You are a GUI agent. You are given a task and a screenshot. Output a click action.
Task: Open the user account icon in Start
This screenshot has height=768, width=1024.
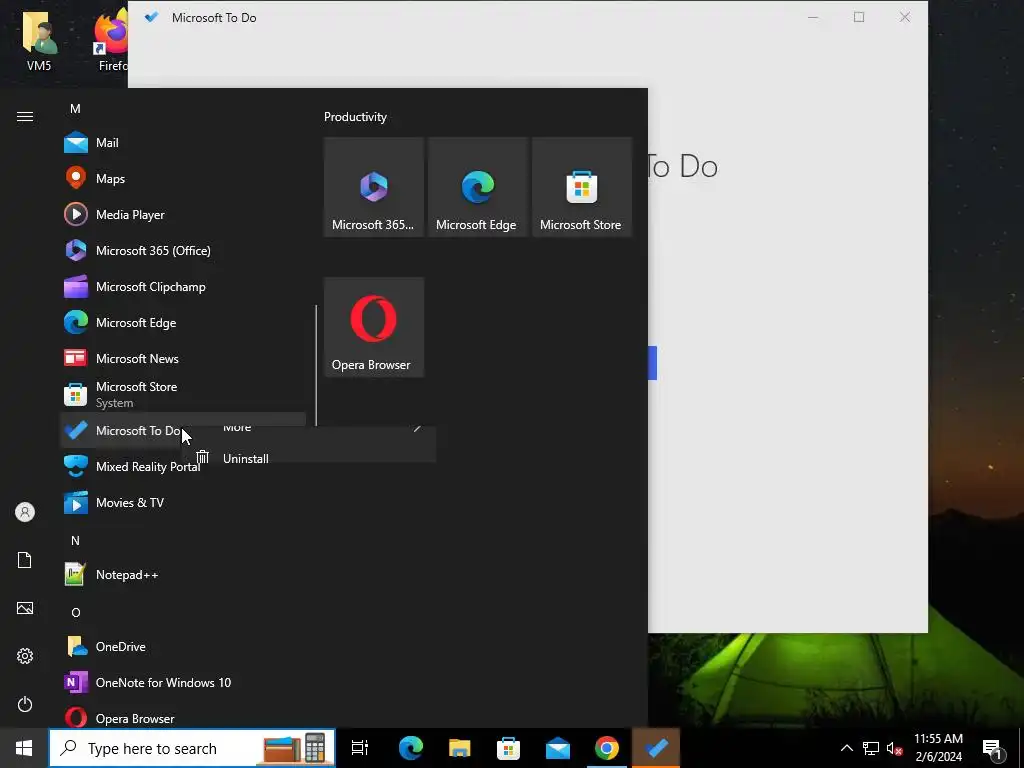click(25, 512)
